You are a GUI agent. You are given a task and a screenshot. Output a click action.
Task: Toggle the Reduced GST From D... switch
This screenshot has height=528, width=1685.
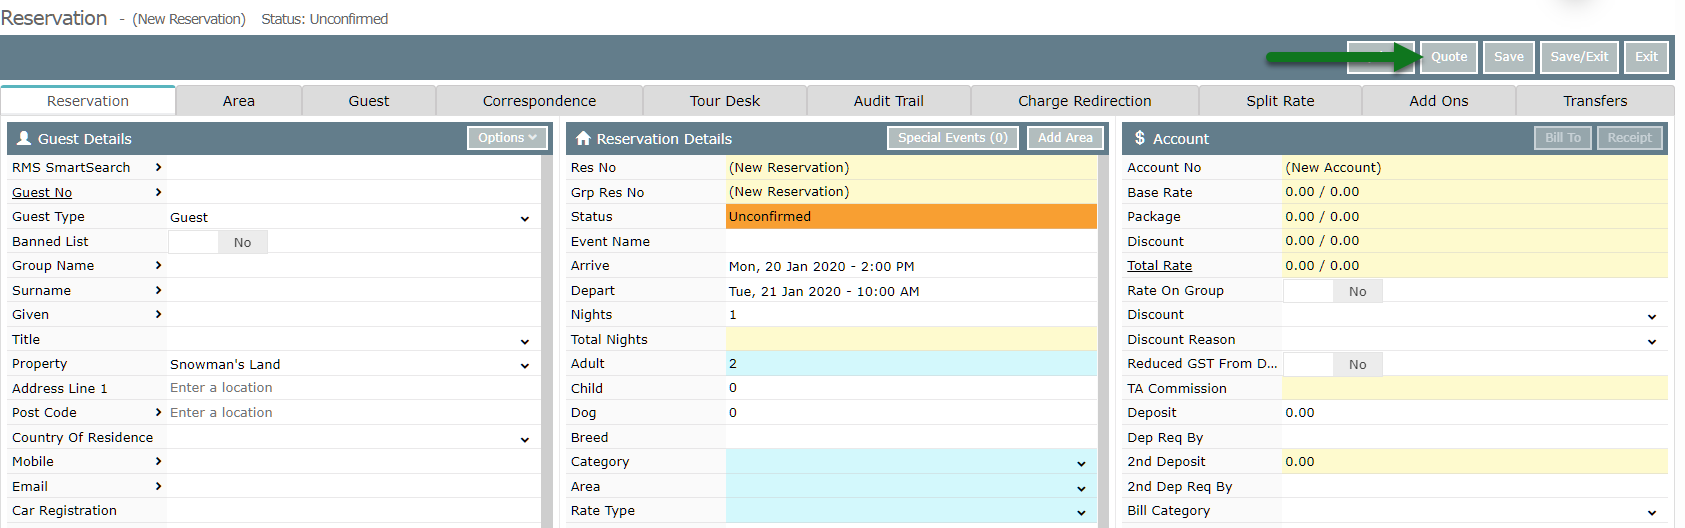1333,364
